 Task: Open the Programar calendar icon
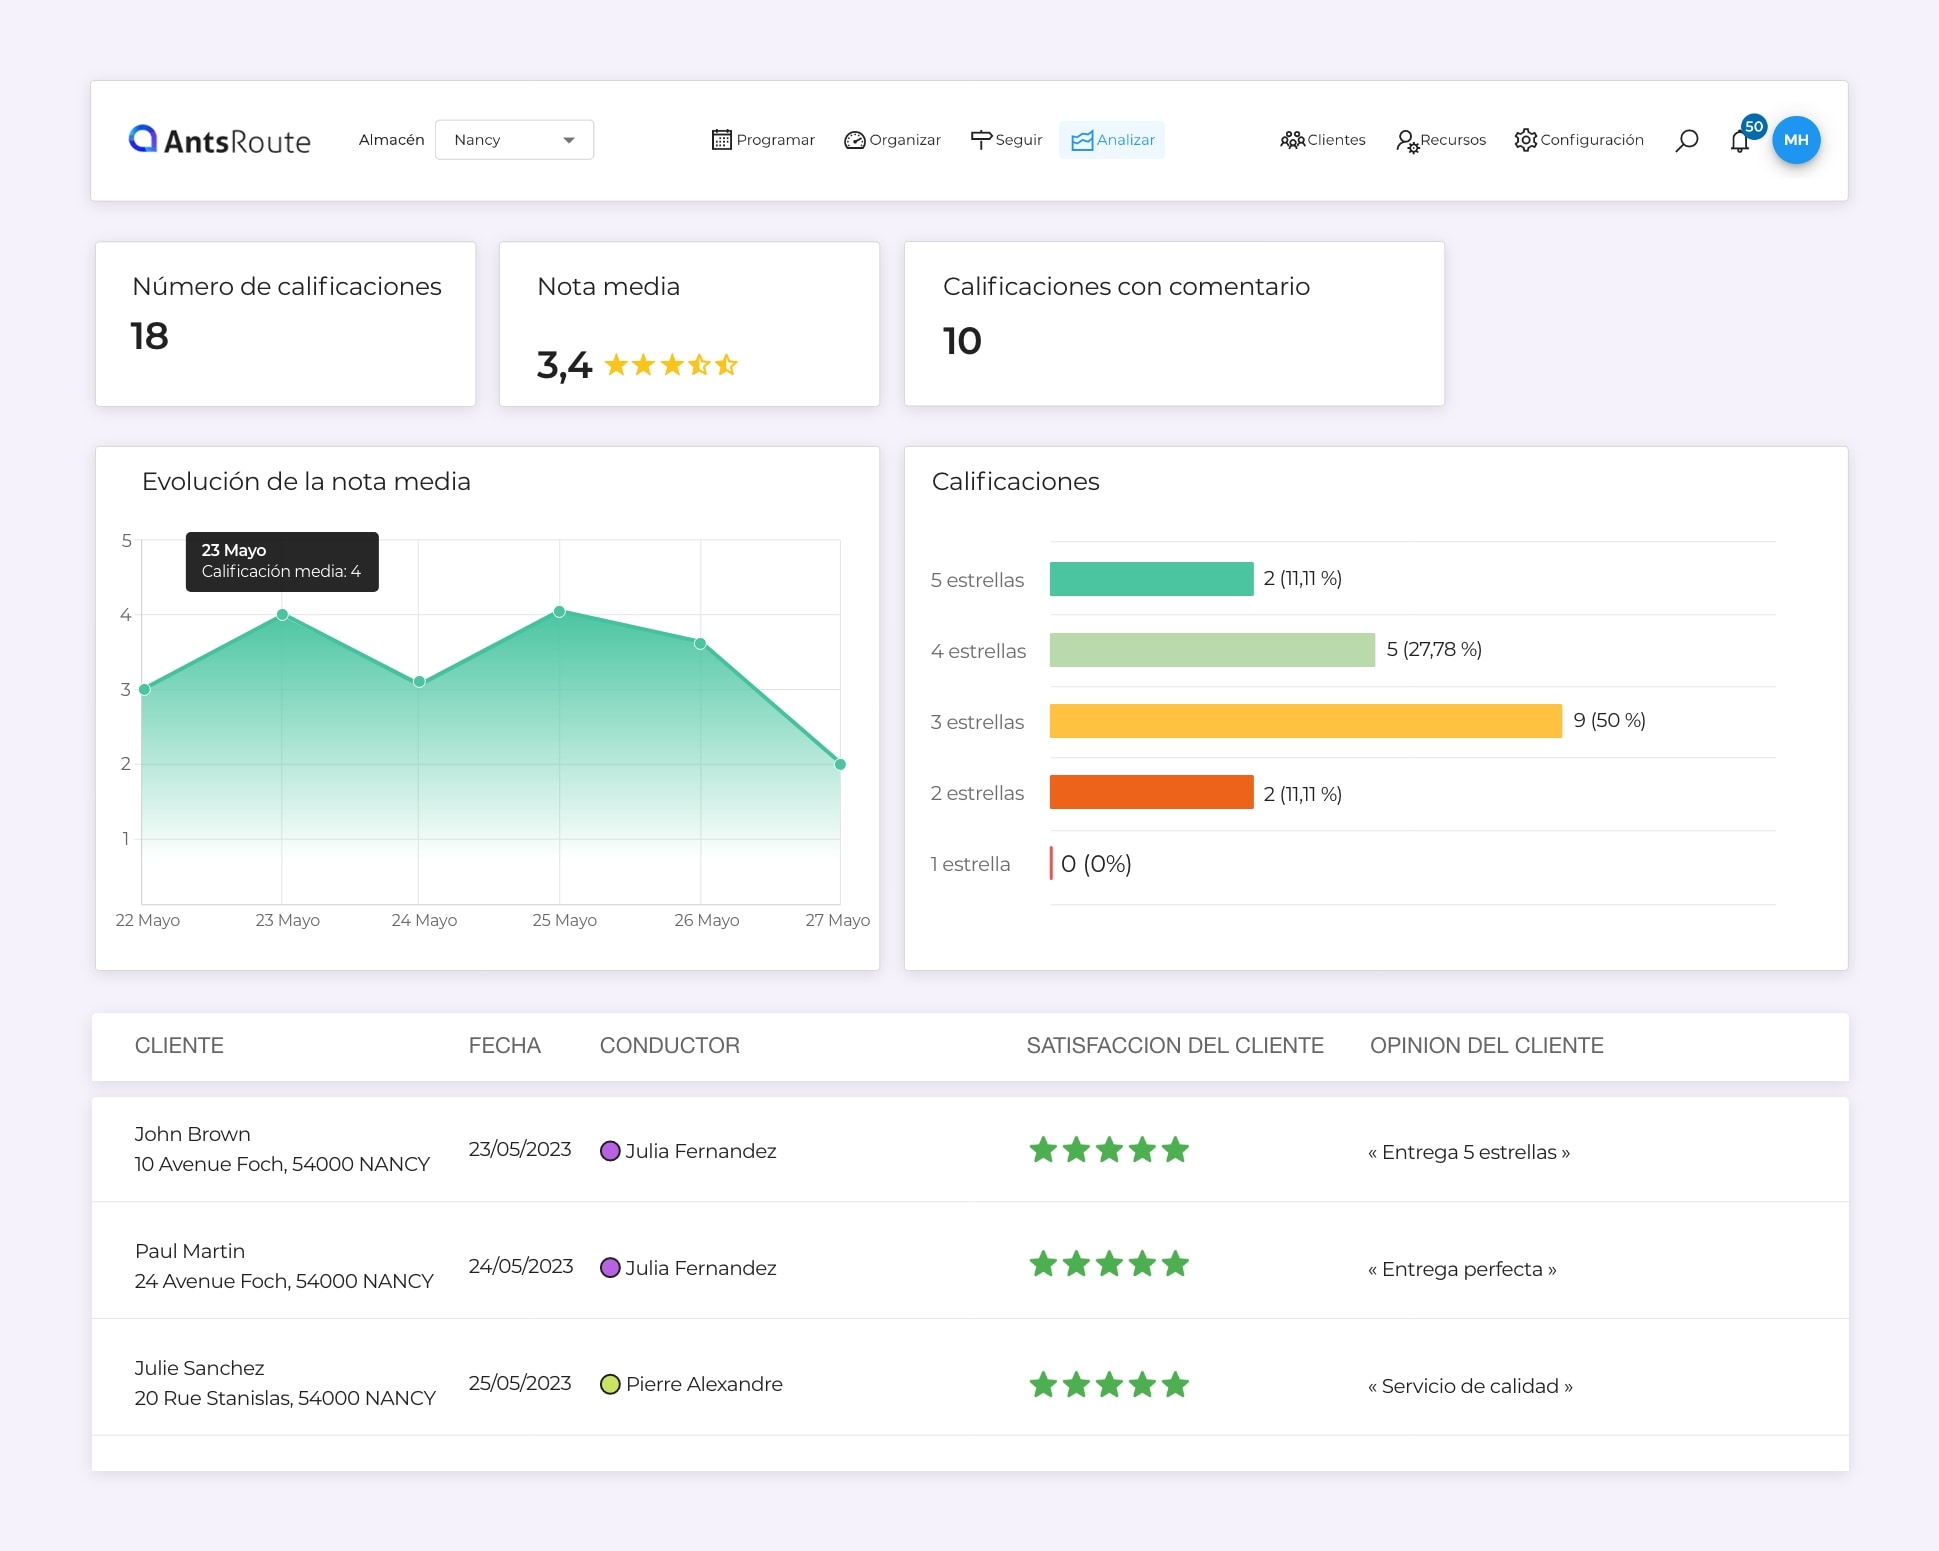pyautogui.click(x=722, y=140)
